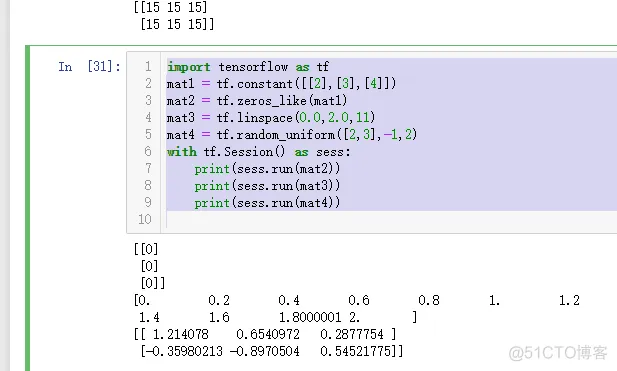Click line number 1 in the gutter
Image resolution: width=617 pixels, height=371 pixels.
pyautogui.click(x=148, y=66)
